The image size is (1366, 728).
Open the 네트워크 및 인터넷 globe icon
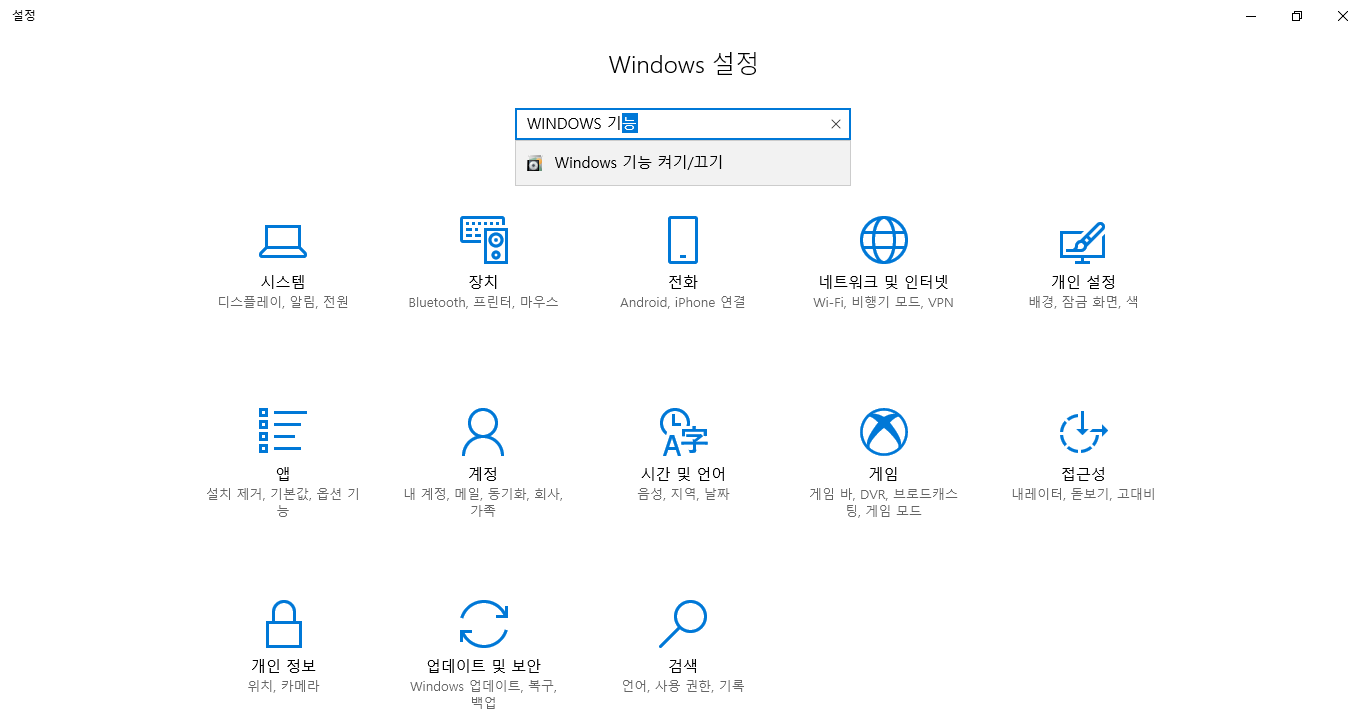[x=883, y=240]
